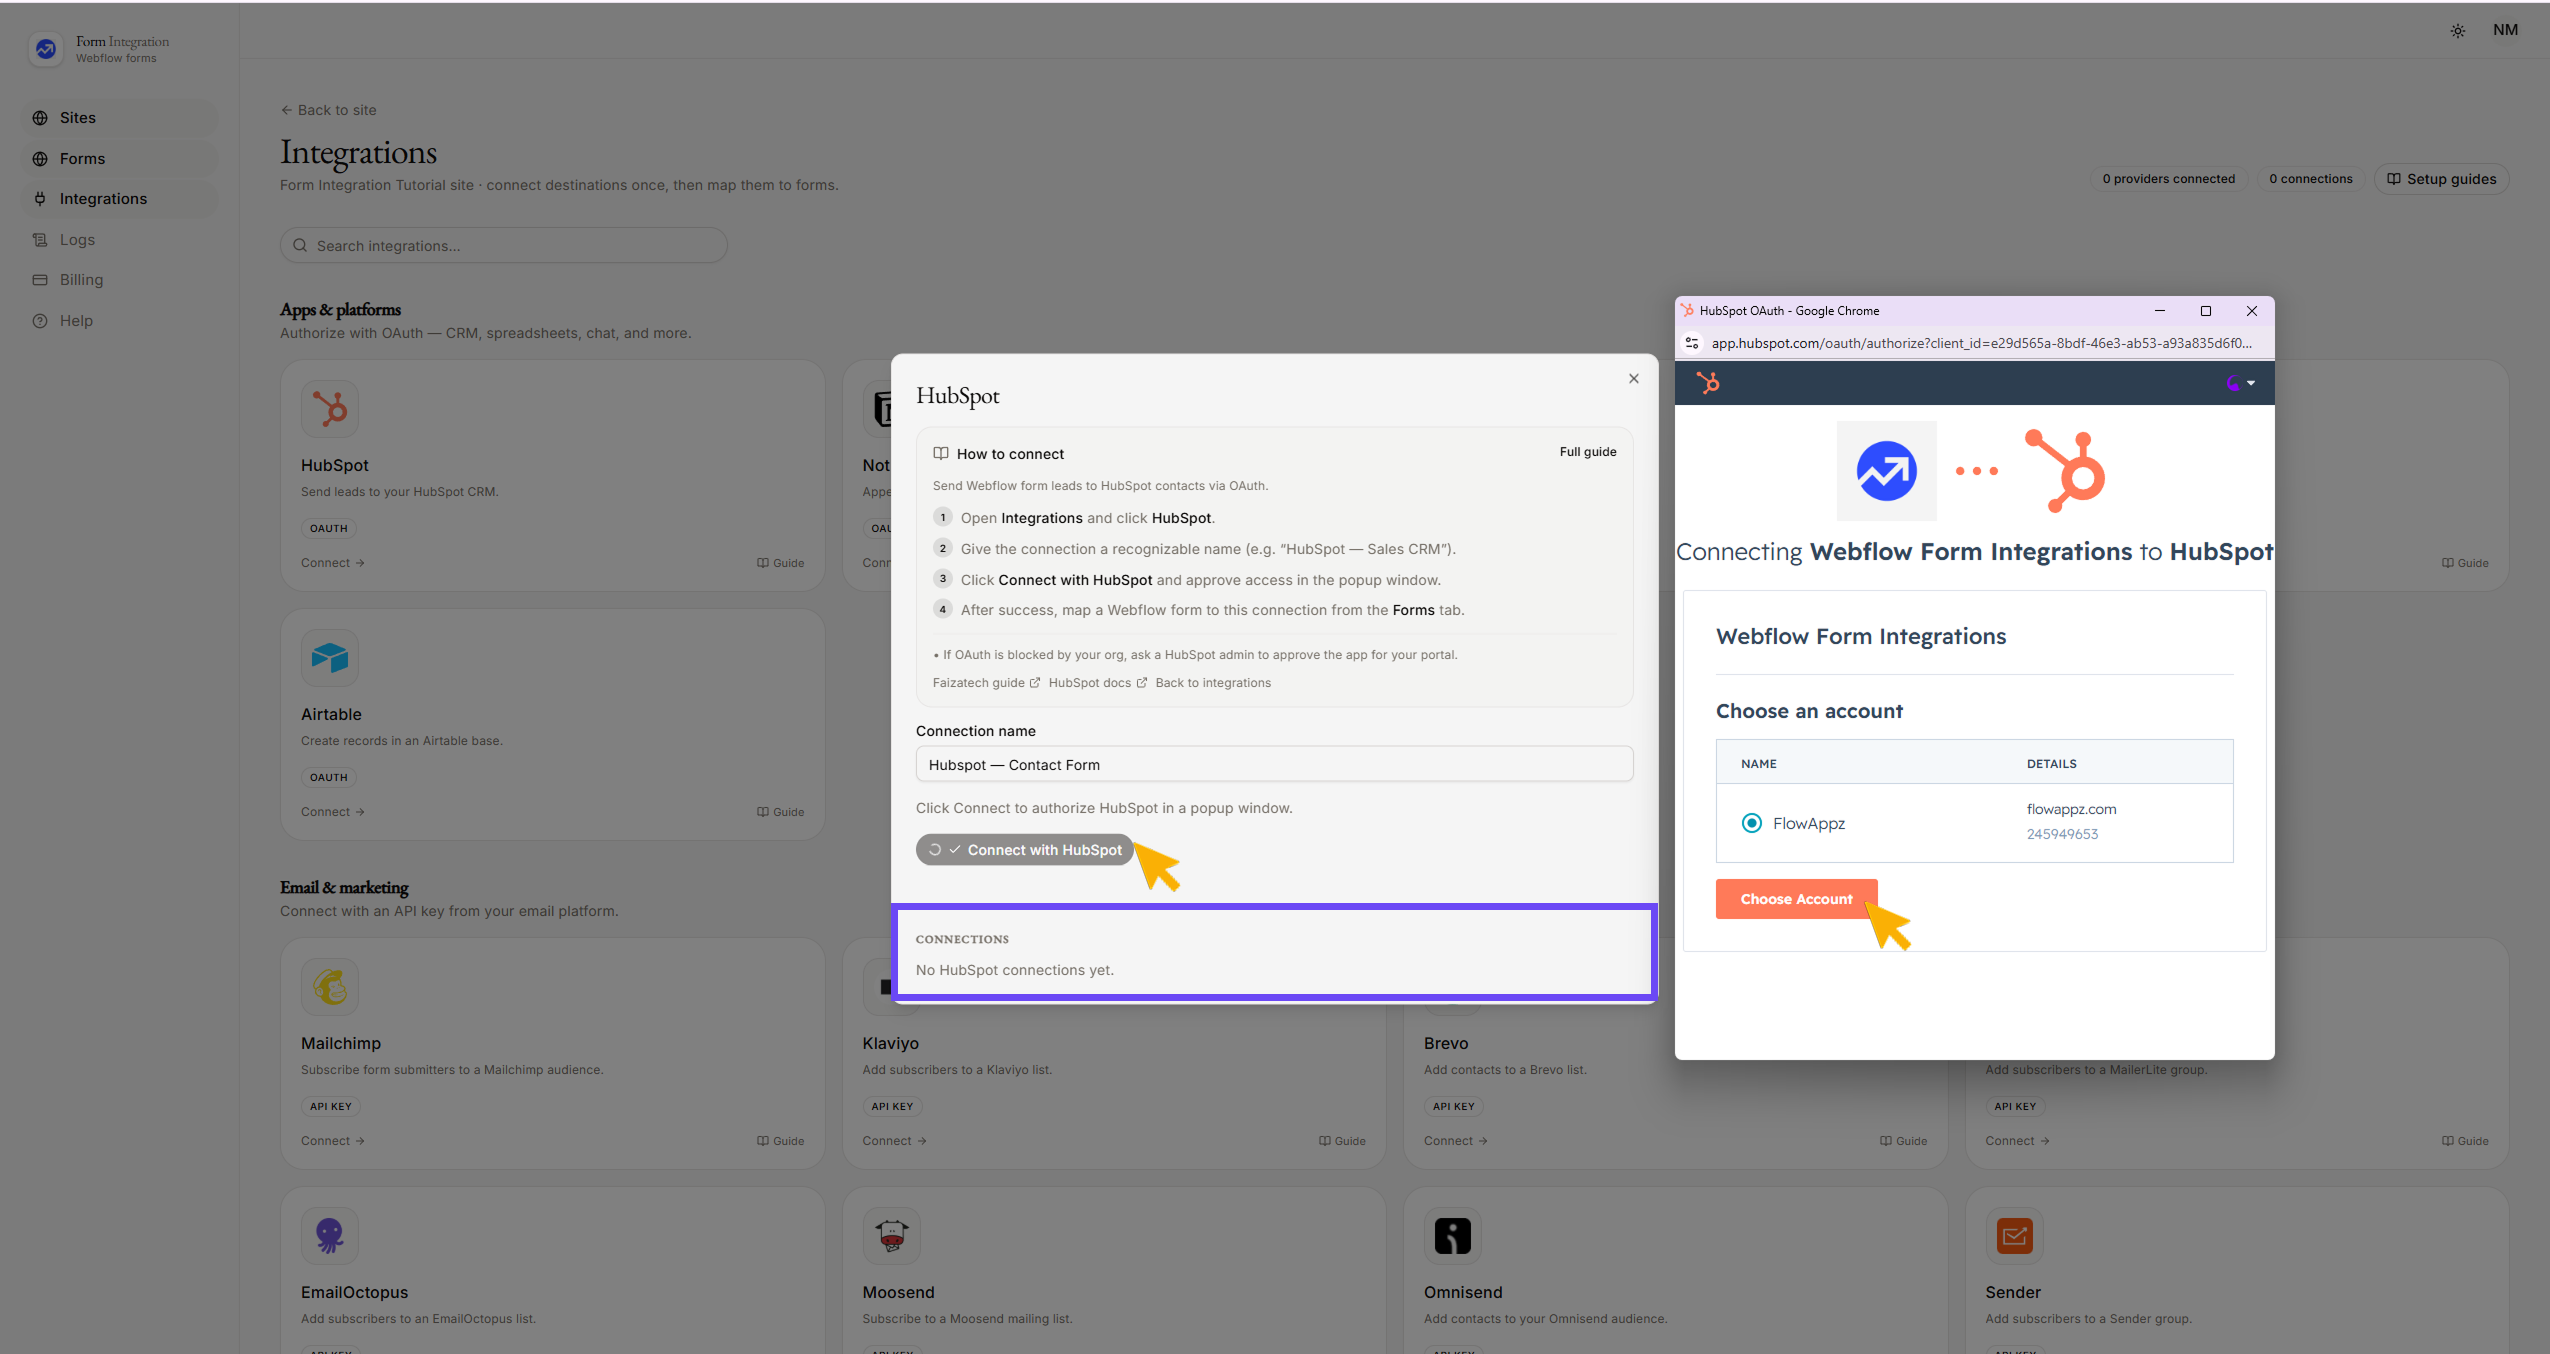Image resolution: width=2550 pixels, height=1354 pixels.
Task: Close the HubSpot connection dialog
Action: pos(1634,378)
